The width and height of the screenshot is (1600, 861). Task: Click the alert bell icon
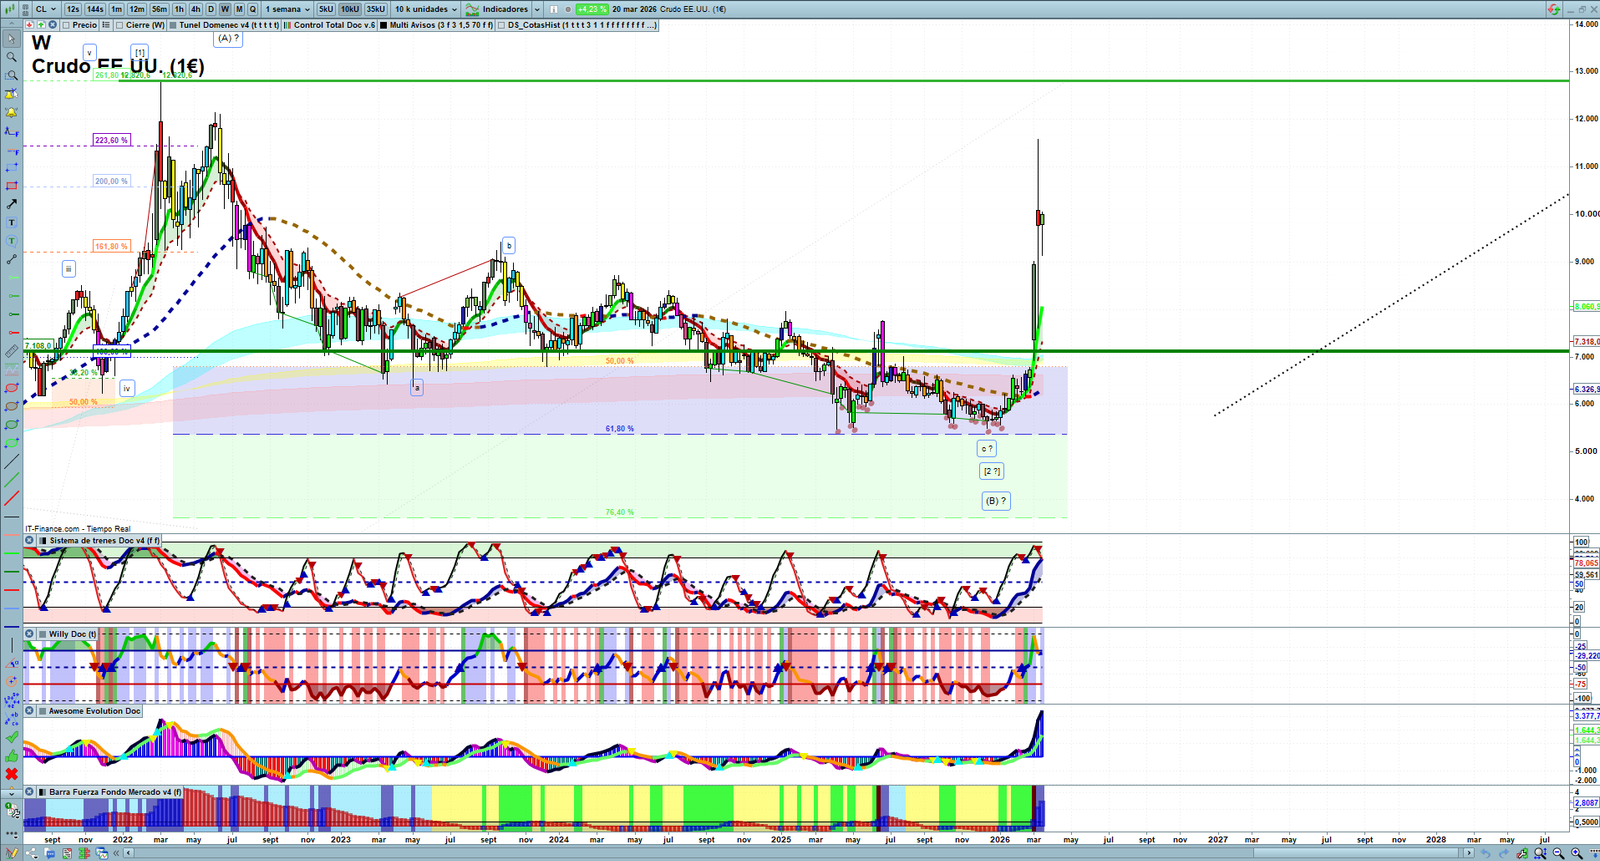pos(11,112)
